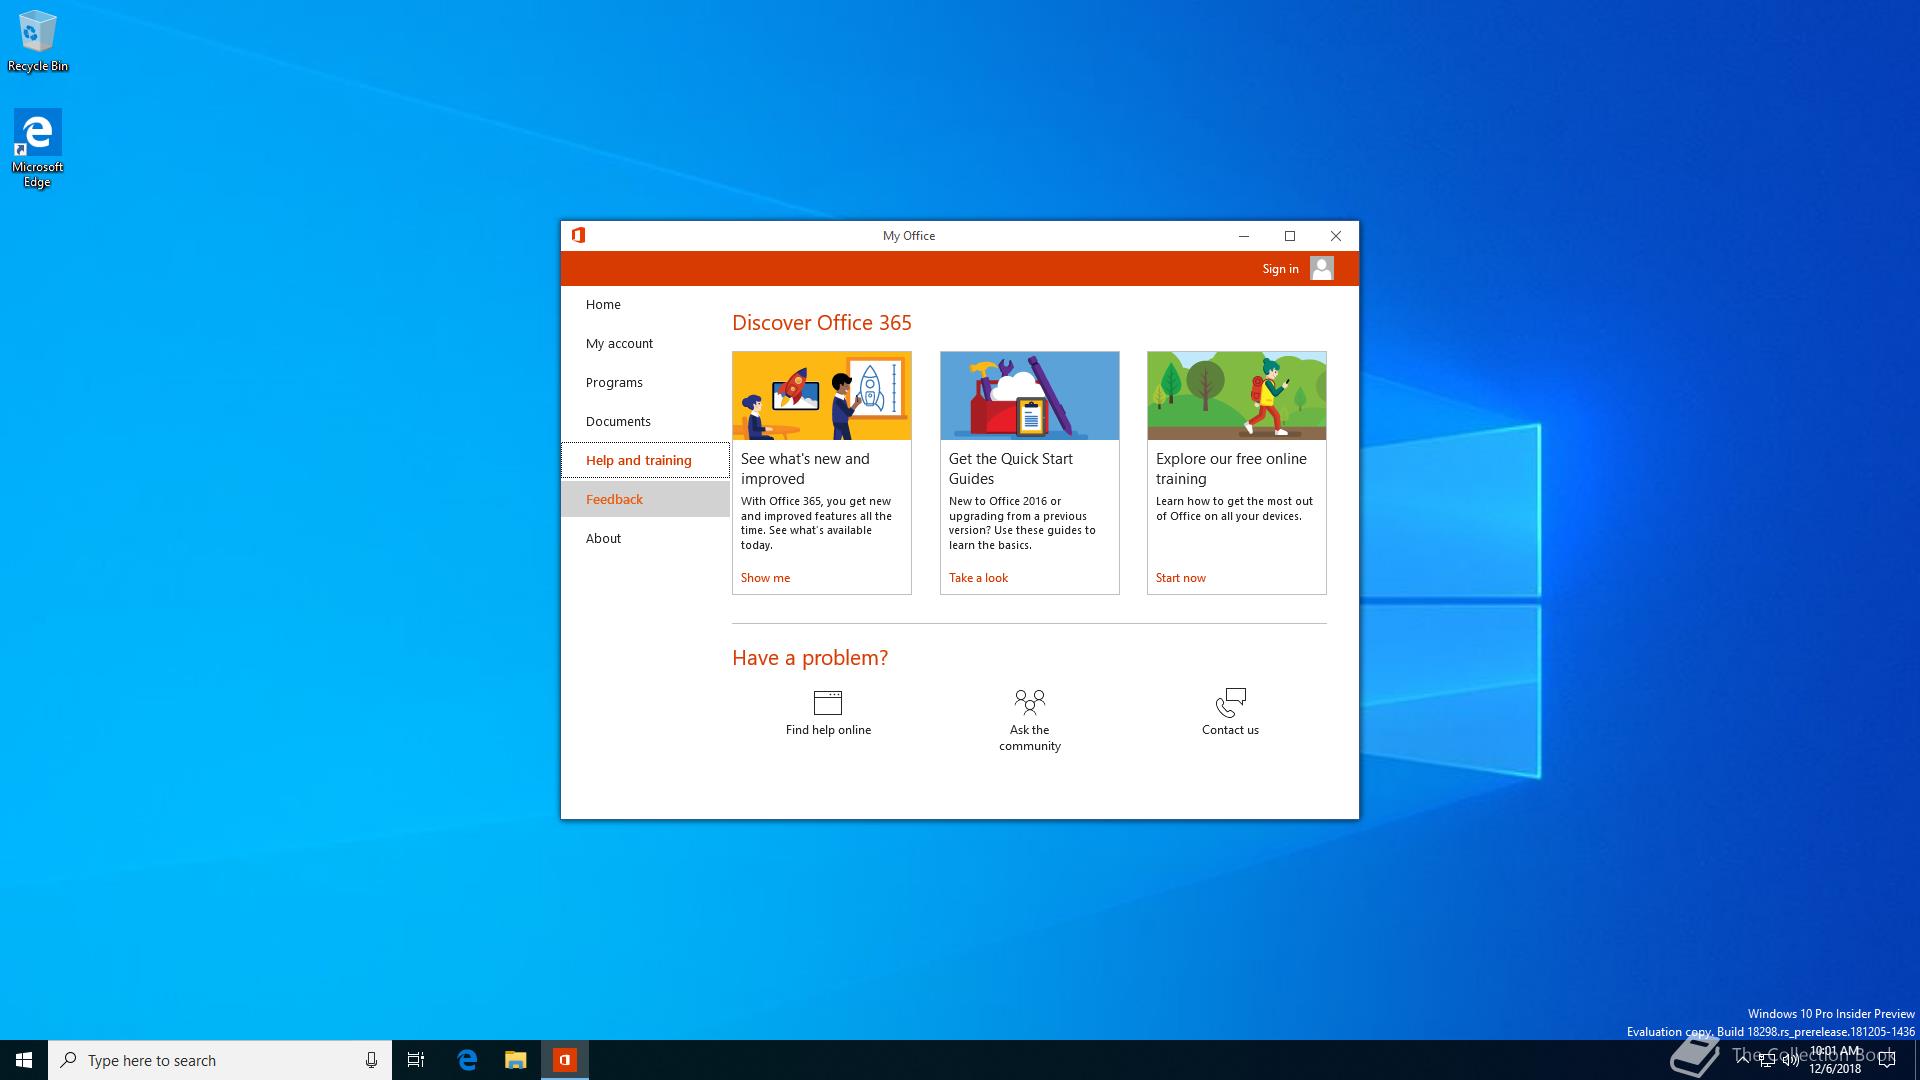The image size is (1920, 1080).
Task: Click the Ask the community people icon
Action: 1029,701
